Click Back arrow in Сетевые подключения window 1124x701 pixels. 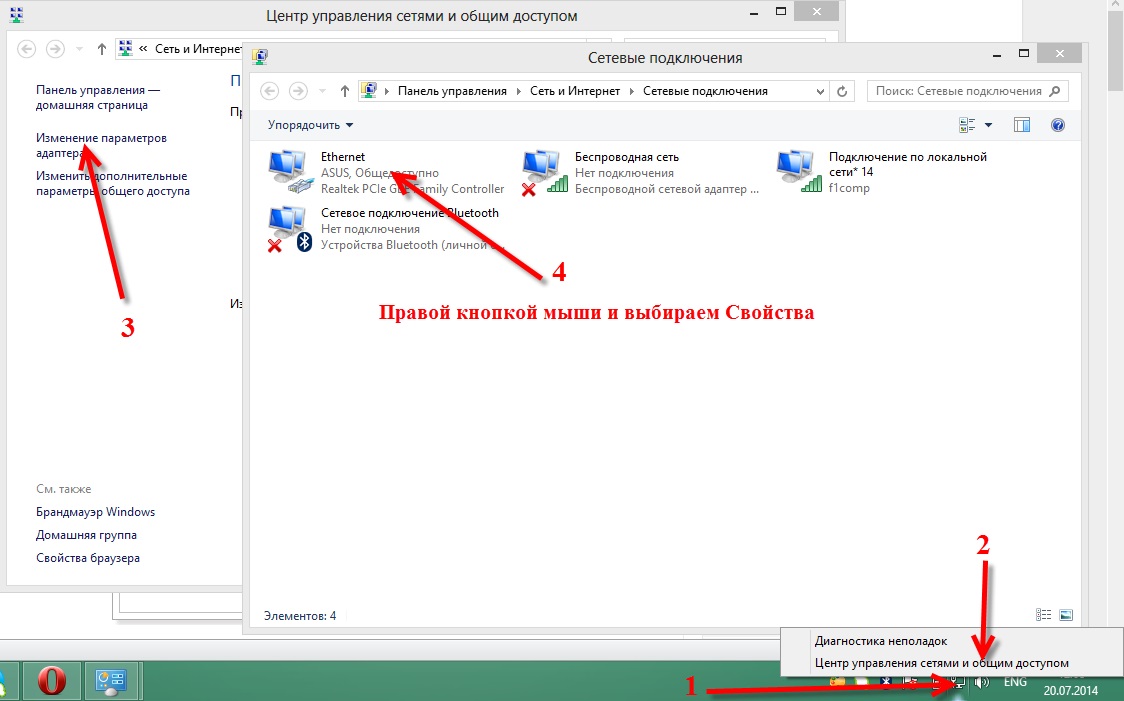(270, 91)
